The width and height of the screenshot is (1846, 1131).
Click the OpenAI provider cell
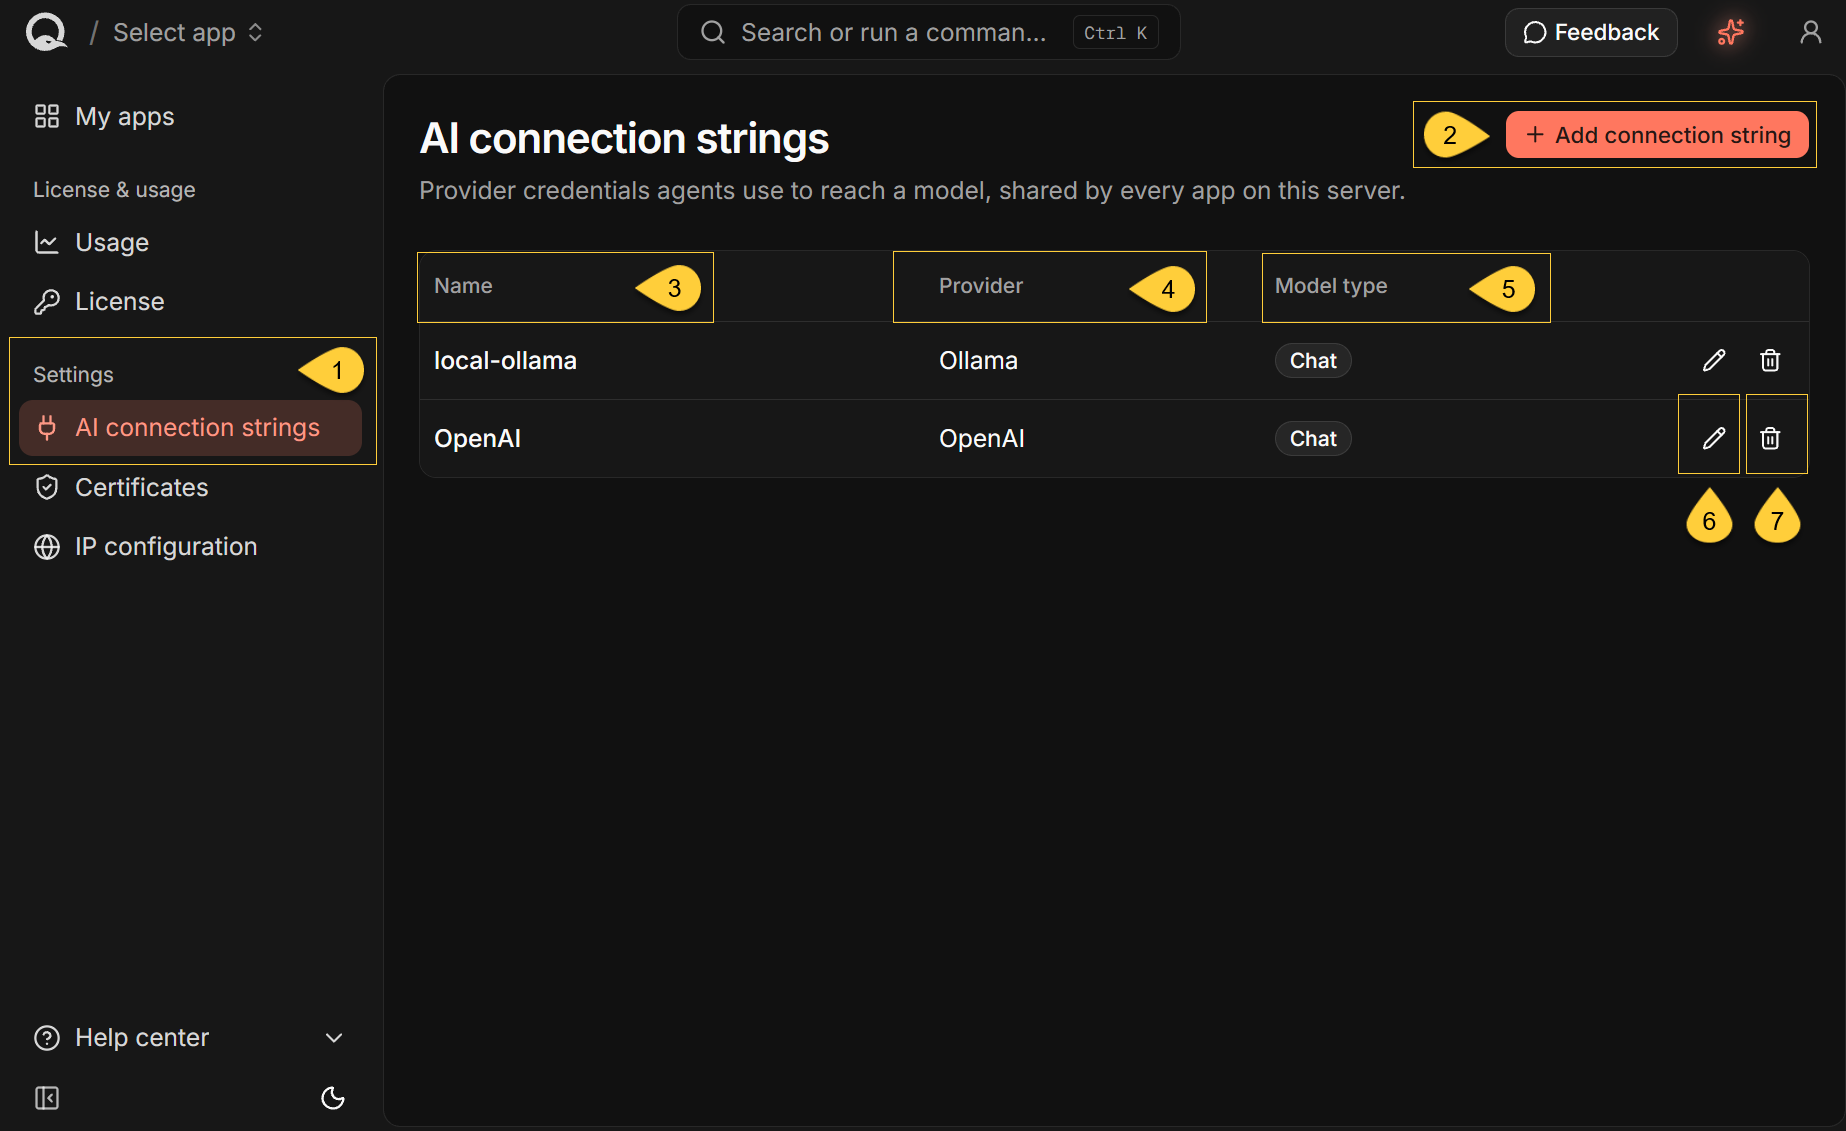pyautogui.click(x=982, y=439)
